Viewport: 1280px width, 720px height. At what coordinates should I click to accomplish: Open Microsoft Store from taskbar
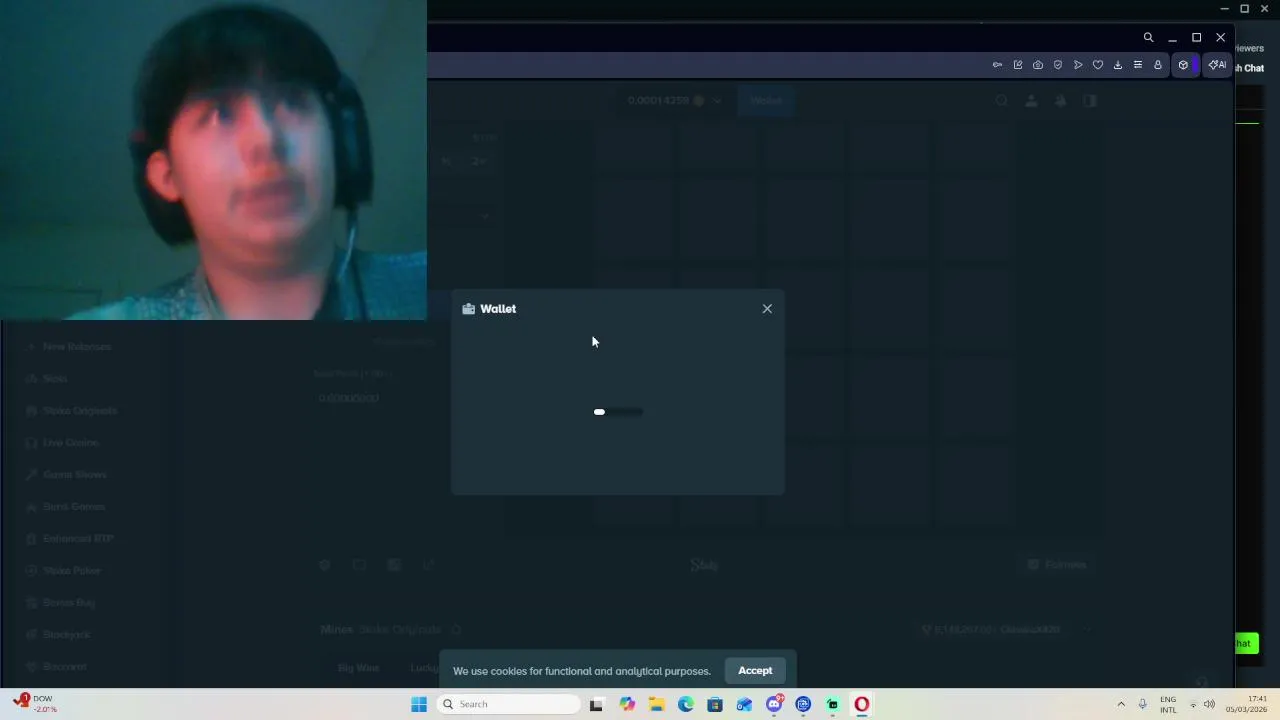click(x=715, y=704)
